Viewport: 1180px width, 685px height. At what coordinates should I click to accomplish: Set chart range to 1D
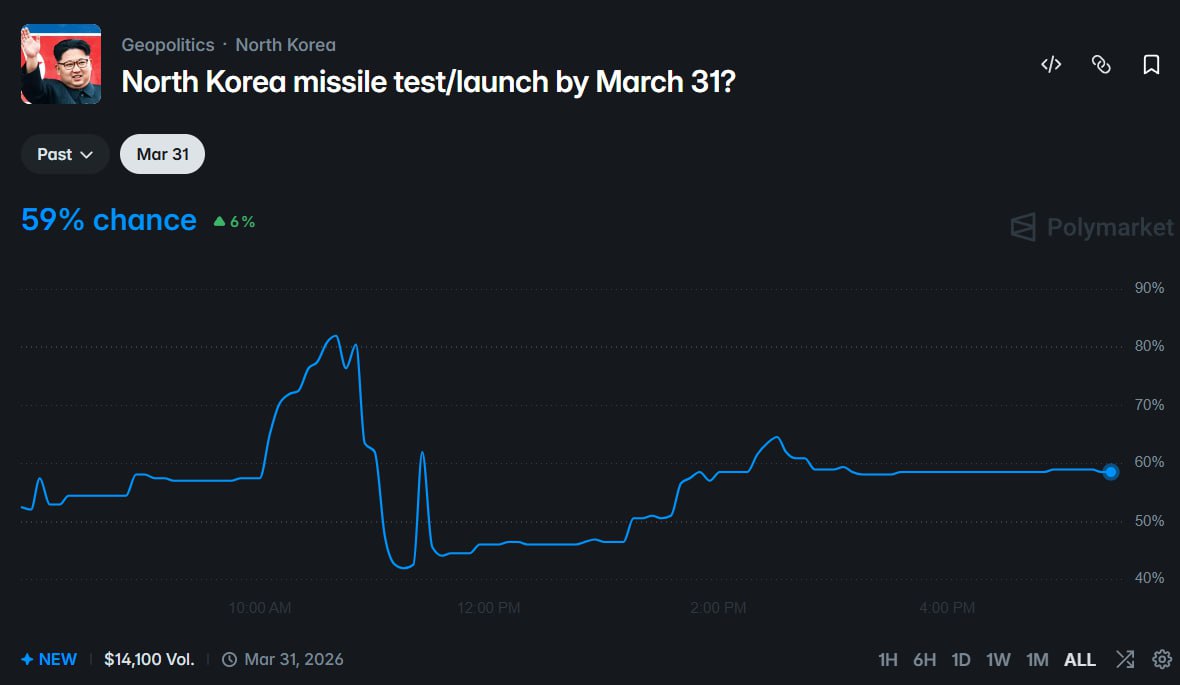(x=961, y=659)
